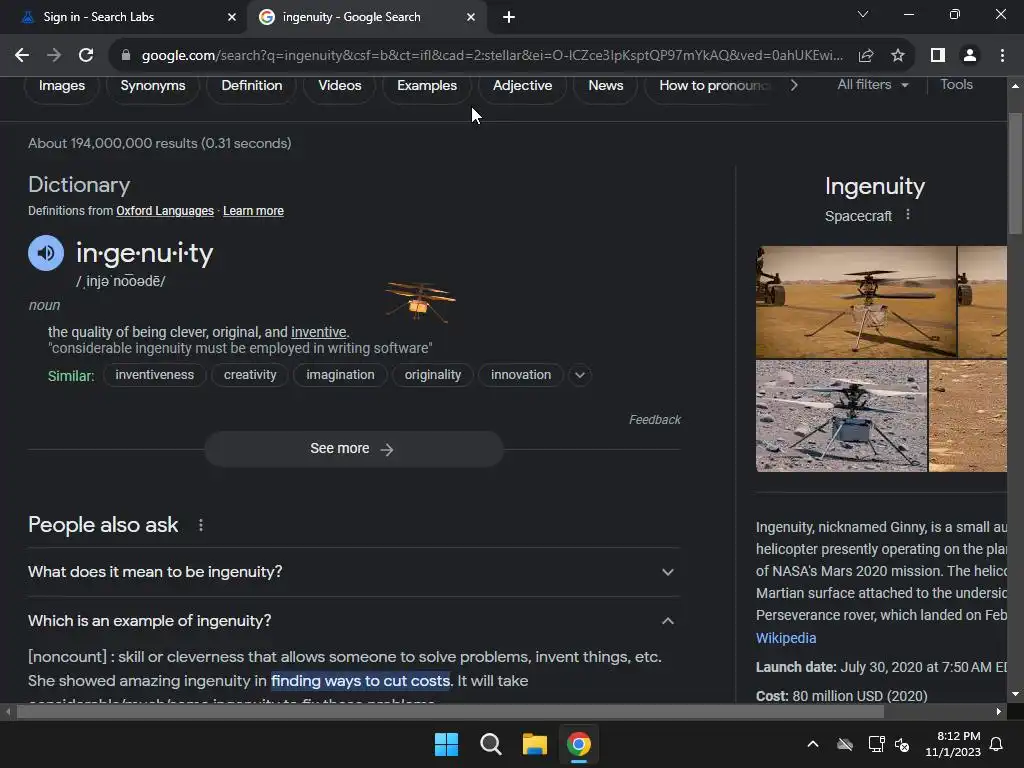Go back to the previous page
The width and height of the screenshot is (1024, 768).
(22, 56)
